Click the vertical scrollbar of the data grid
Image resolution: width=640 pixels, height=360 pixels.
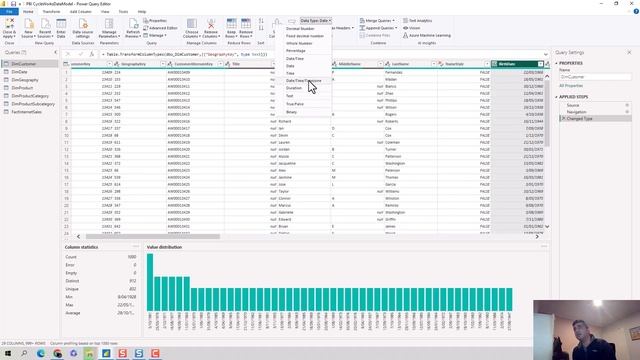coord(547,114)
